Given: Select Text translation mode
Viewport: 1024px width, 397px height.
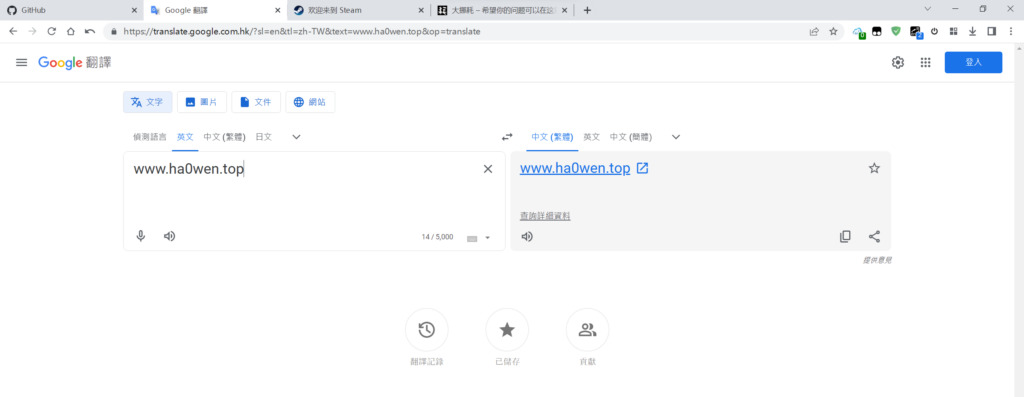Looking at the screenshot, I should pos(148,102).
